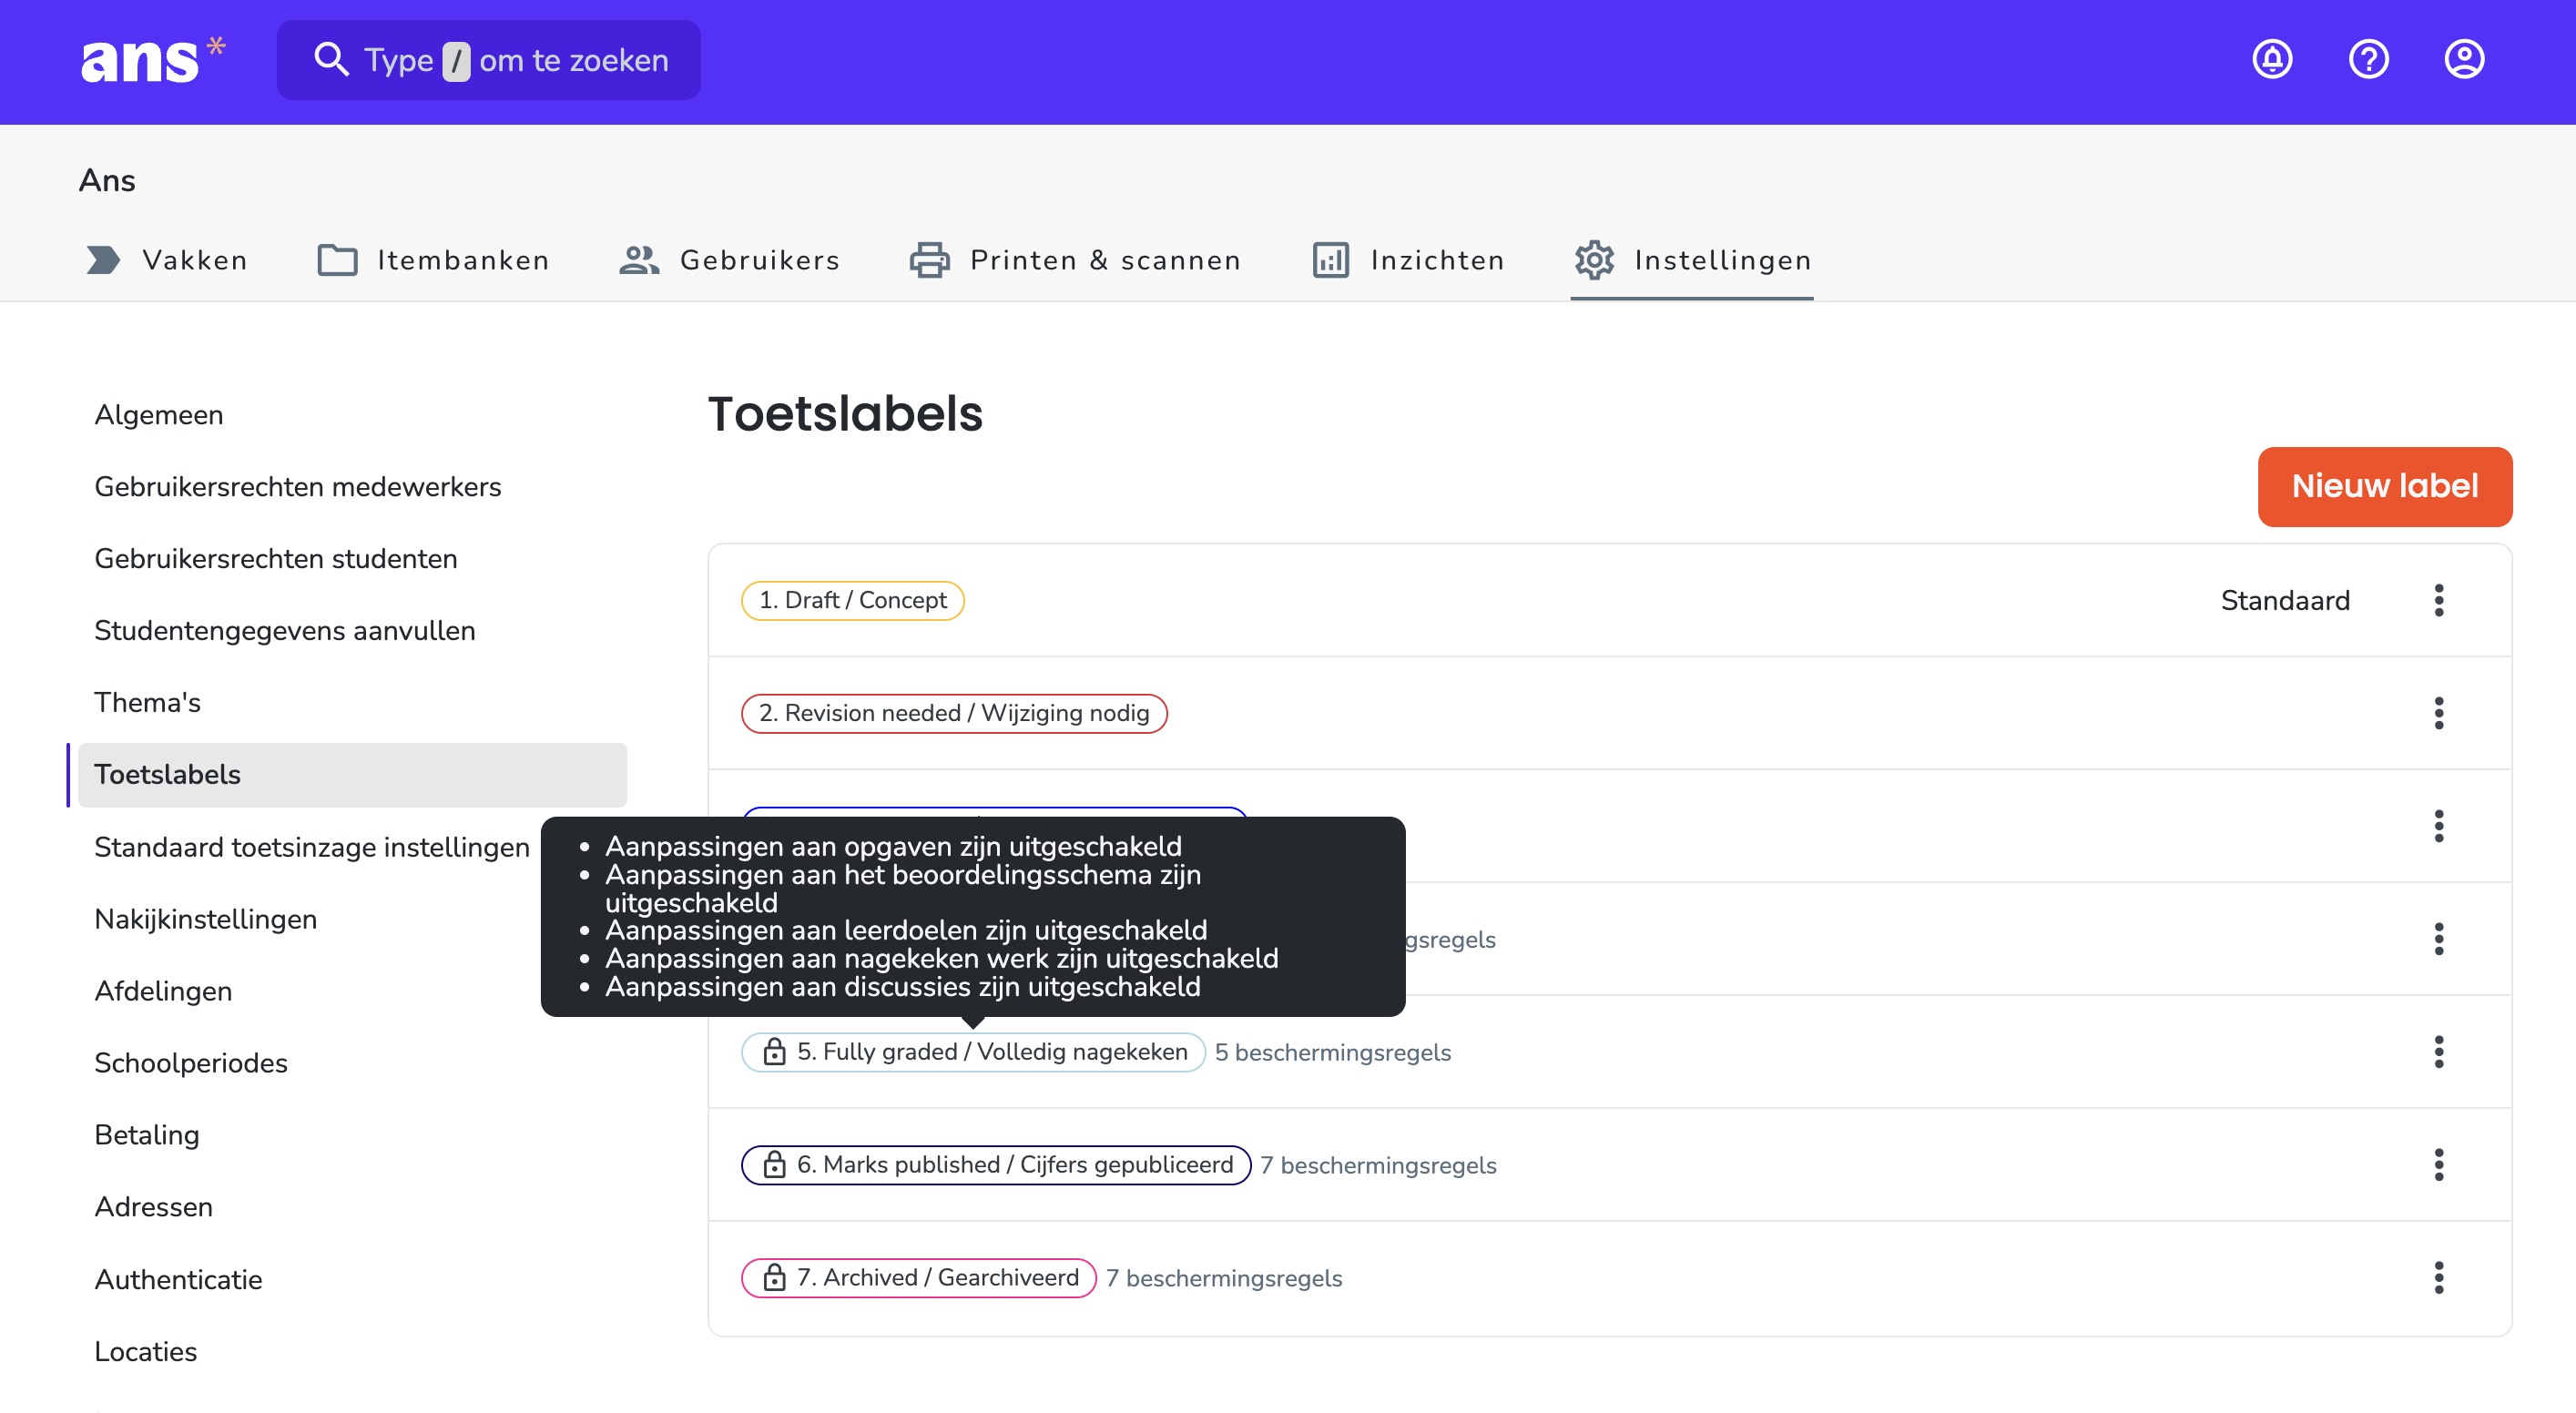Viewport: 2576px width, 1413px height.
Task: Select the 7. Archived / Gearchiveerd label
Action: pos(919,1278)
